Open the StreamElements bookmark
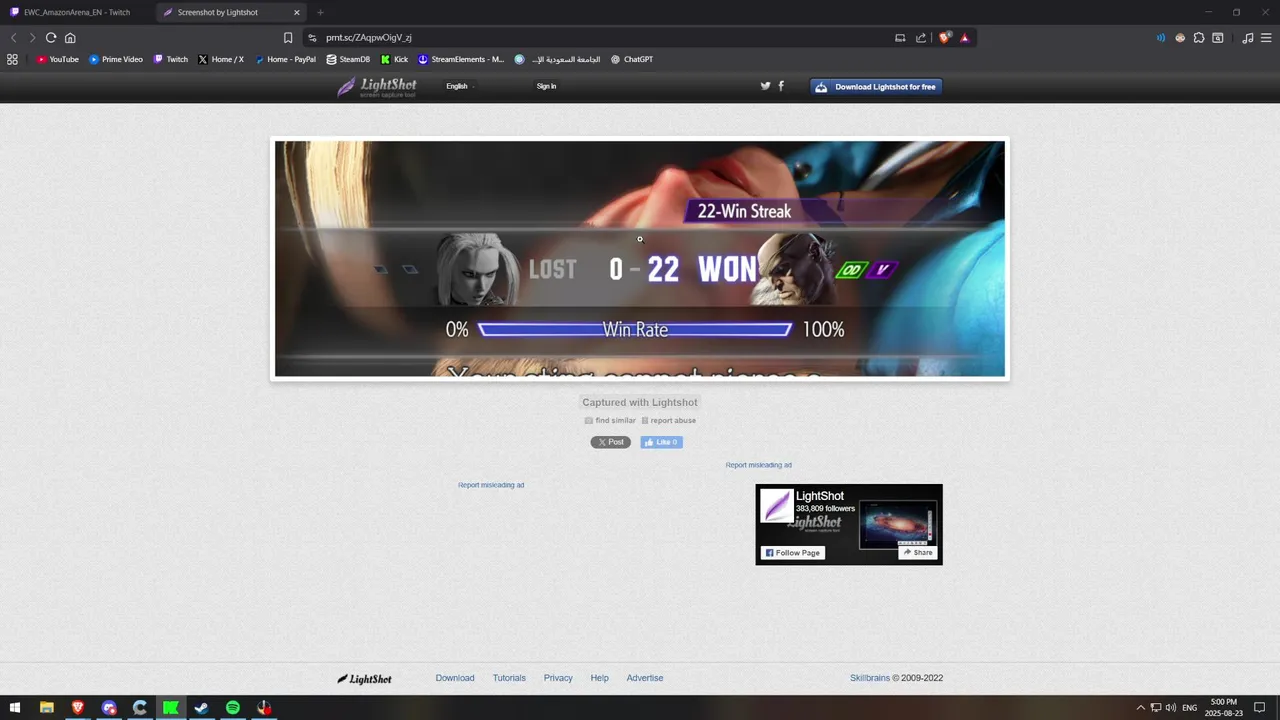Screen dimensions: 1280x720 click(x=461, y=59)
